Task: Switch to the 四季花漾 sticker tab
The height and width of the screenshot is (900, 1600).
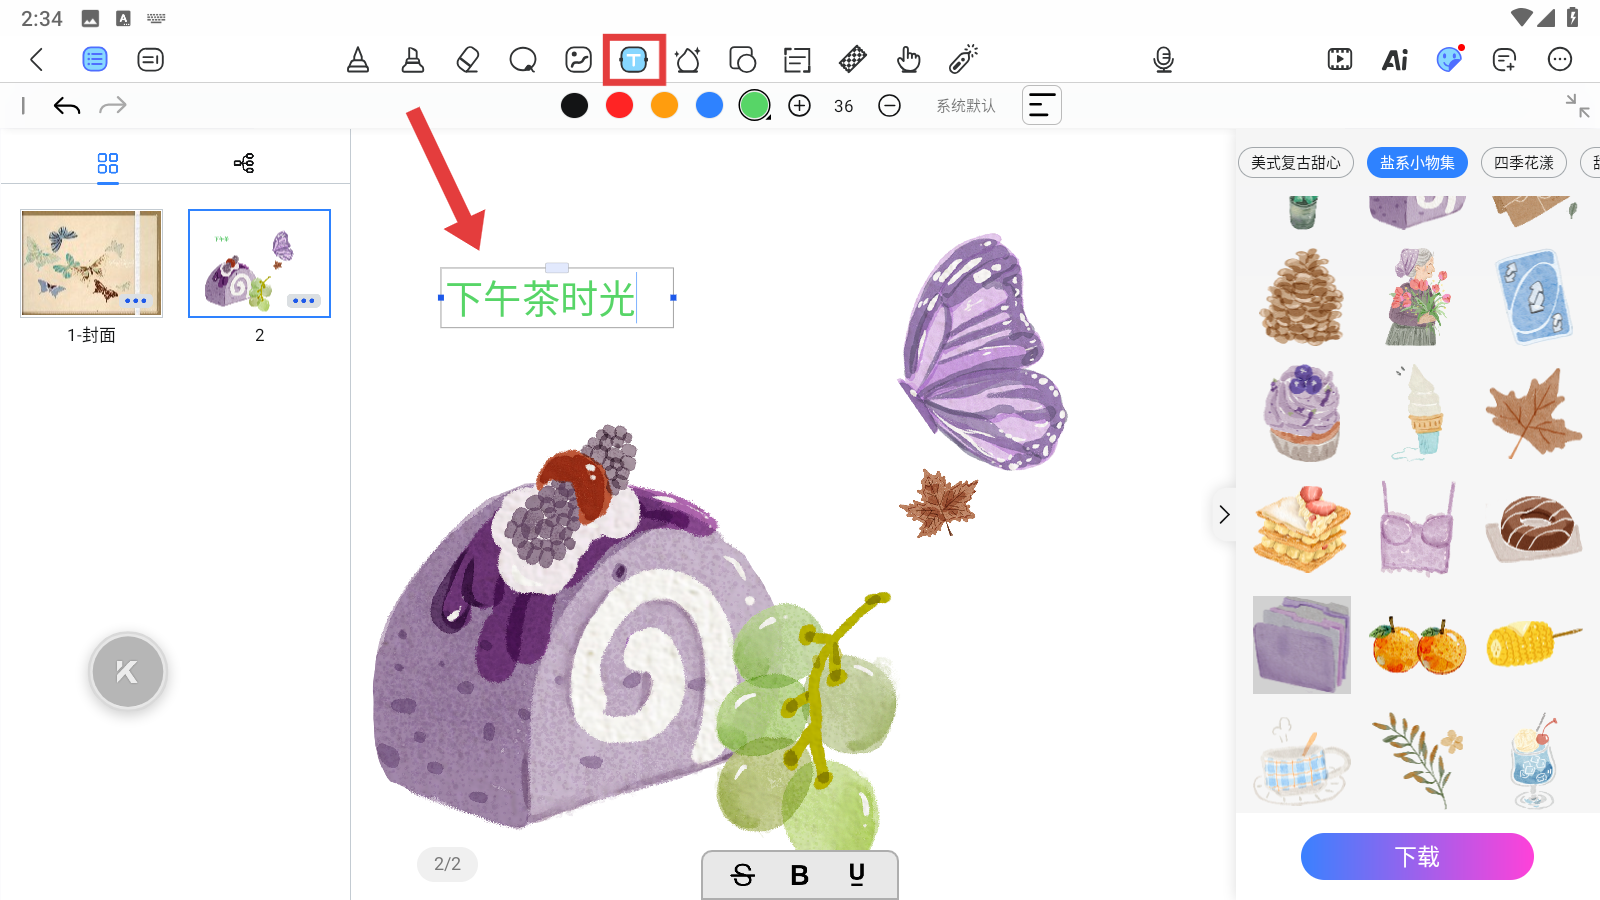Action: click(x=1523, y=162)
